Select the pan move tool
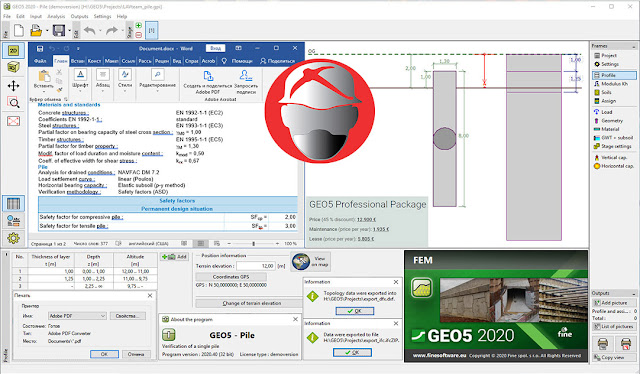The width and height of the screenshot is (640, 374). click(x=13, y=85)
